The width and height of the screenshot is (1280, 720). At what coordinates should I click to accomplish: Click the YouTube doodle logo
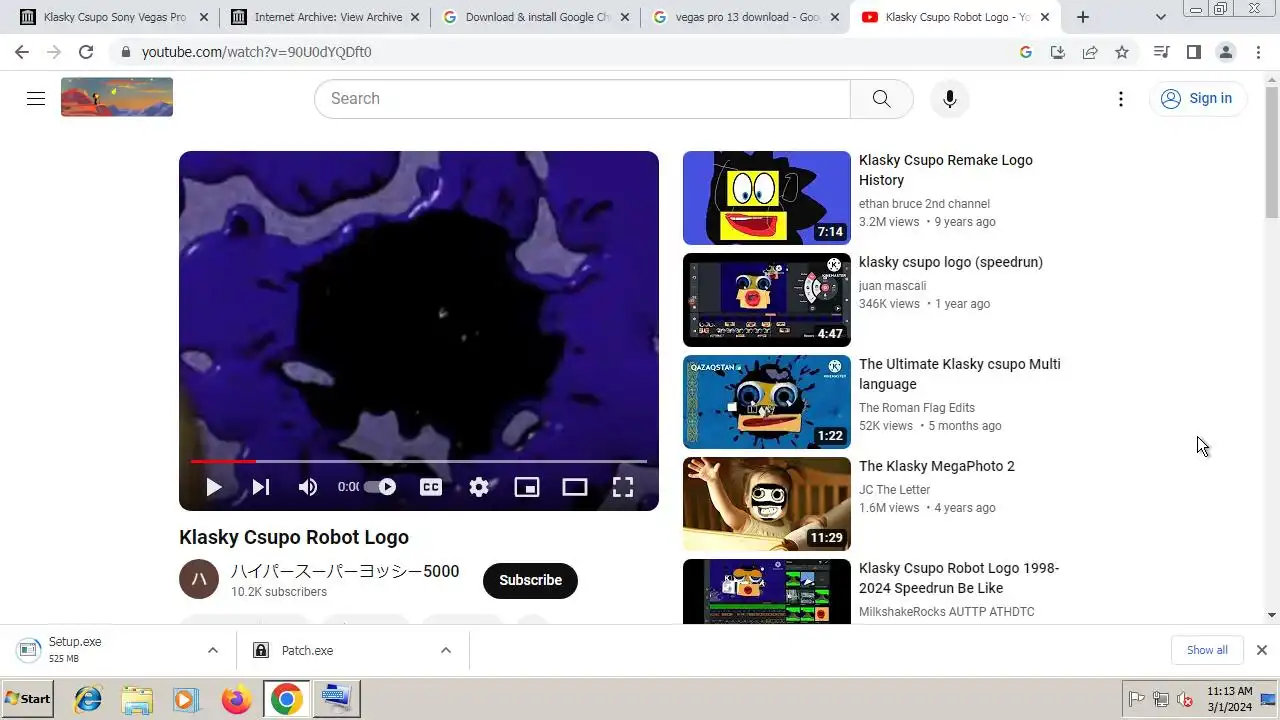117,98
